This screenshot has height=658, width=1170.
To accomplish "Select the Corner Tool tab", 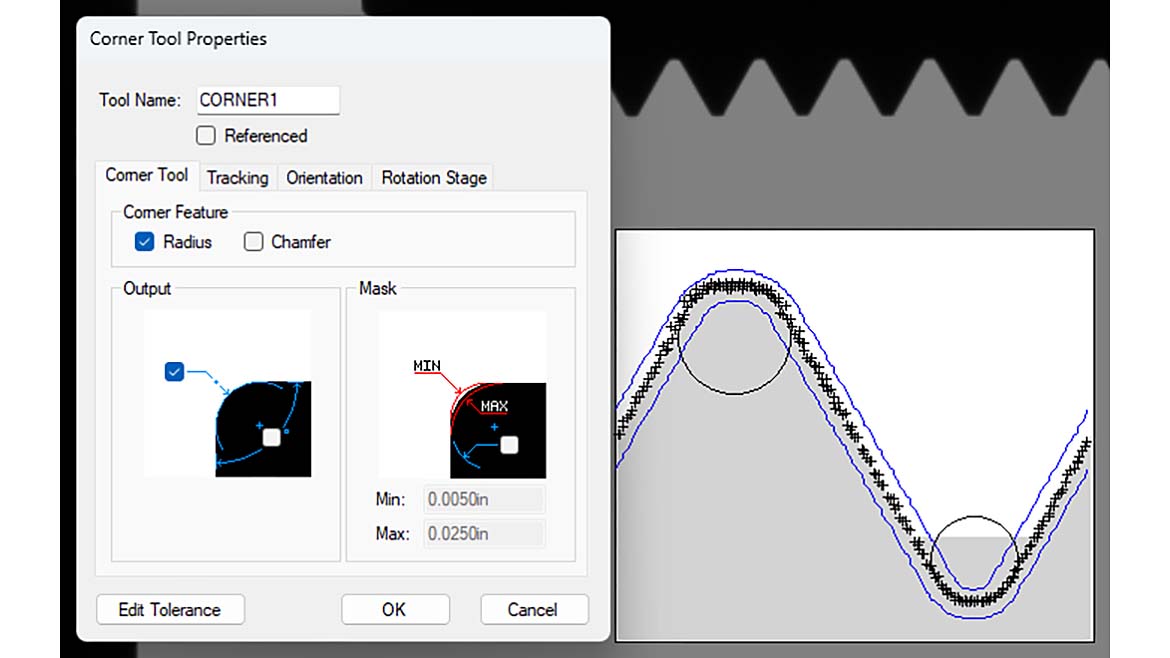I will [147, 175].
